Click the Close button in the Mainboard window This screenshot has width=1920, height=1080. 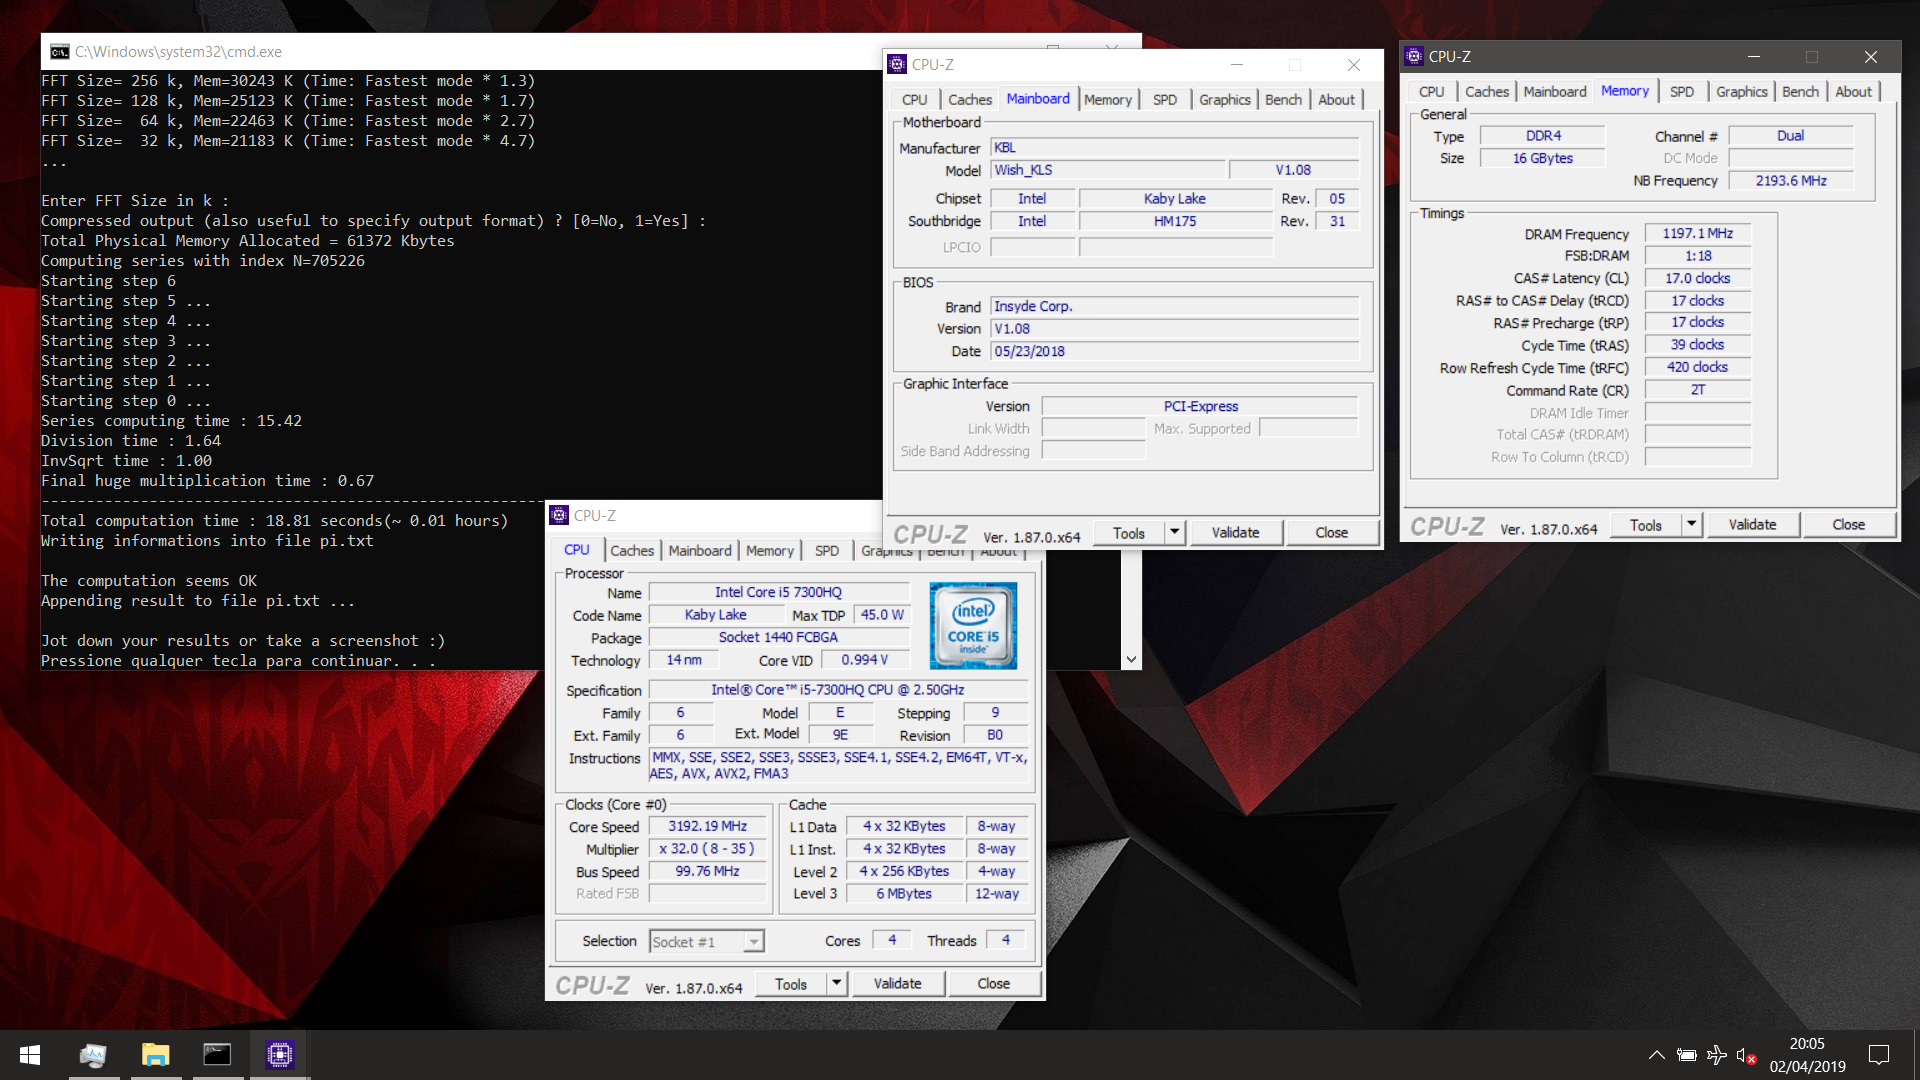tap(1331, 533)
